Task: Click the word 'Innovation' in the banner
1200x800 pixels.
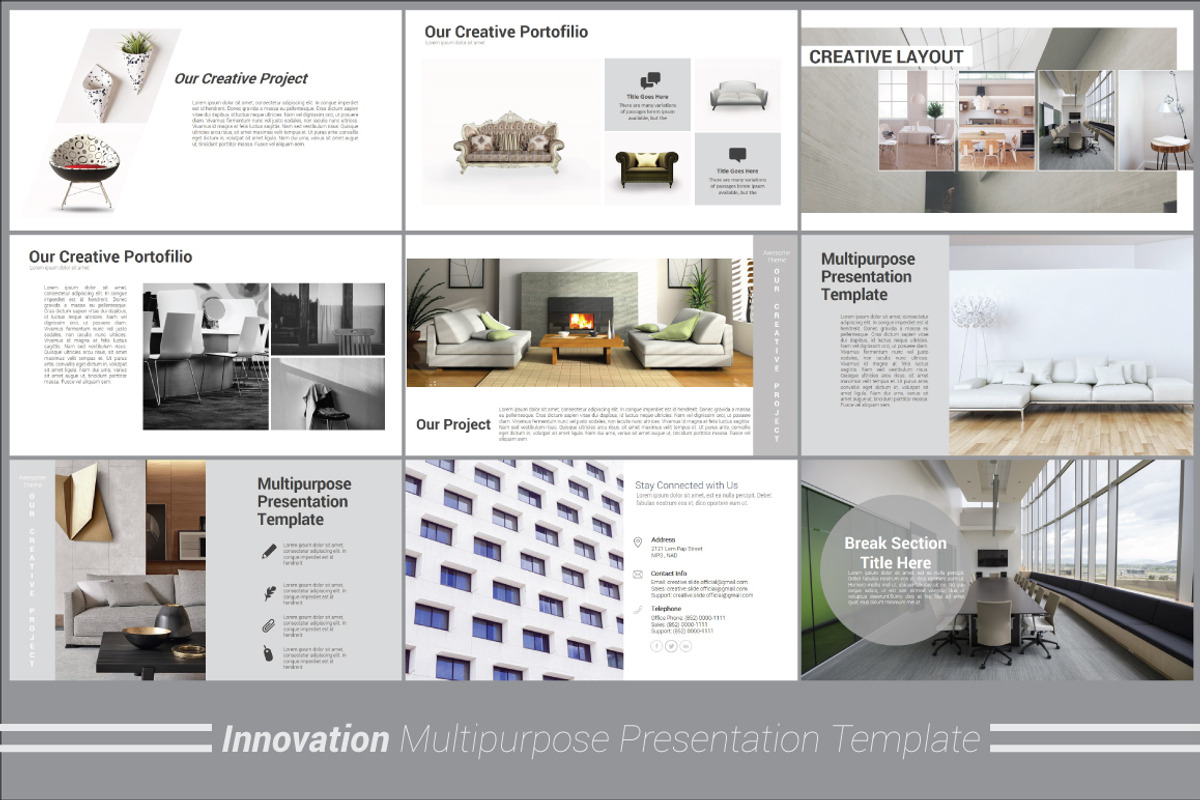Action: (x=305, y=739)
